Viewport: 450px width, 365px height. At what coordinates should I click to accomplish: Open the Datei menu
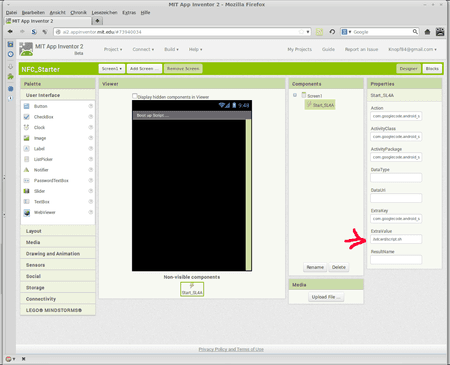(x=11, y=12)
